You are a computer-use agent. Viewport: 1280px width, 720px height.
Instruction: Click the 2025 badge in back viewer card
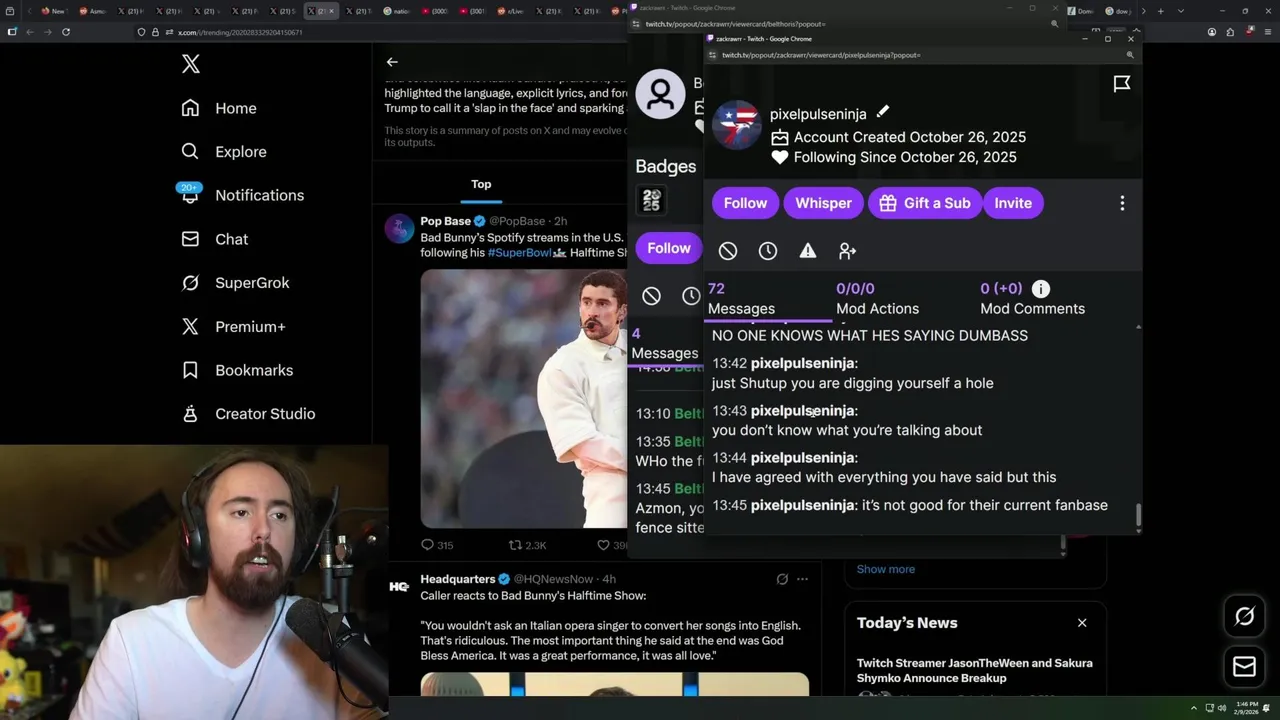tap(652, 200)
